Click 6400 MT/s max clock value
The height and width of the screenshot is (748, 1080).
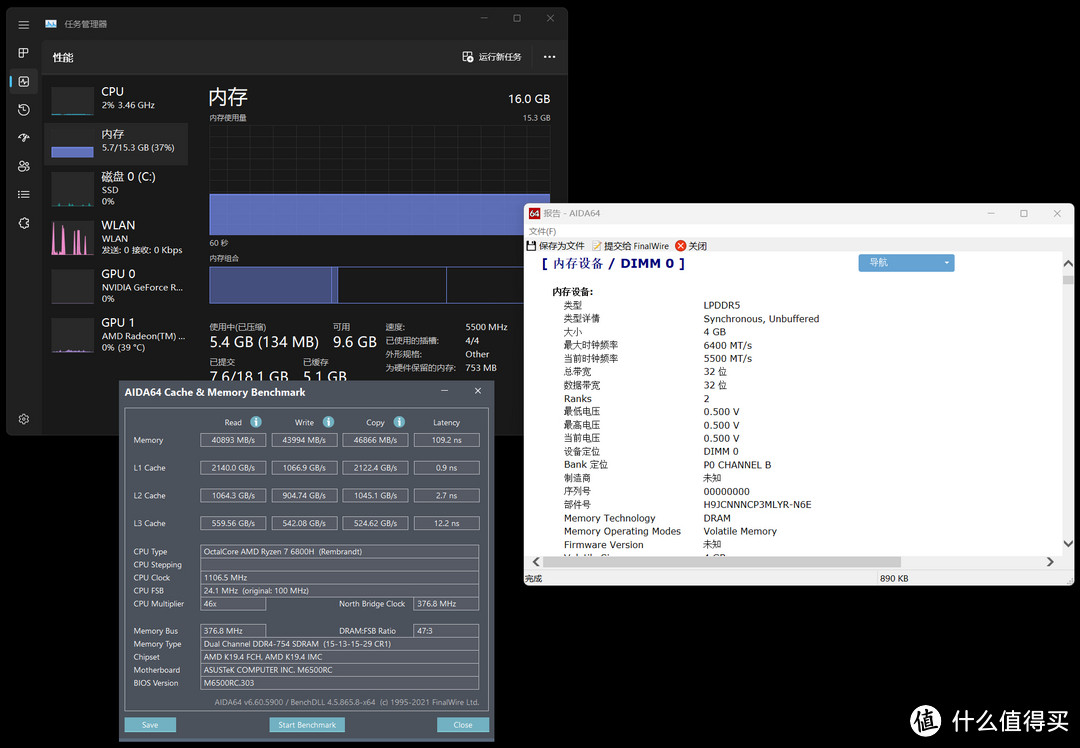point(727,345)
